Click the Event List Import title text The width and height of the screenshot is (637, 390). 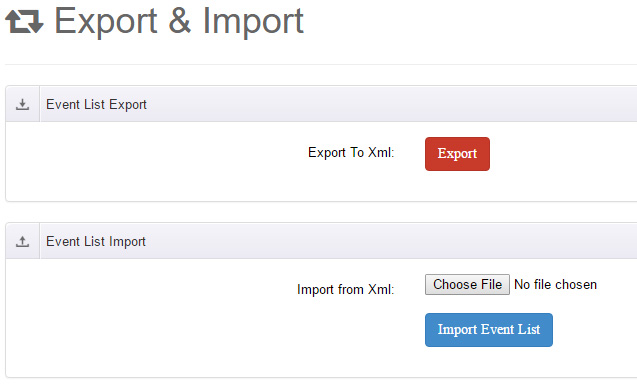(x=96, y=241)
